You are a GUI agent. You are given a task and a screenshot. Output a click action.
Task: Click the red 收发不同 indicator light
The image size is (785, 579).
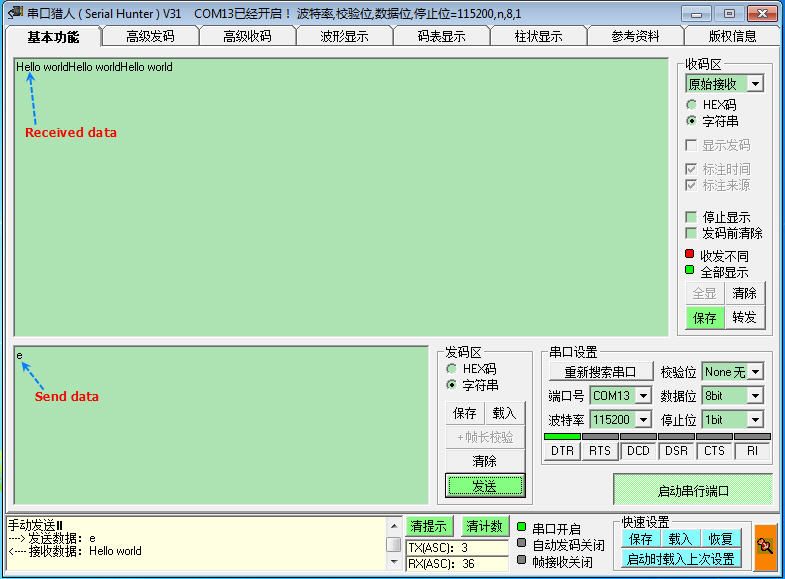tap(690, 254)
